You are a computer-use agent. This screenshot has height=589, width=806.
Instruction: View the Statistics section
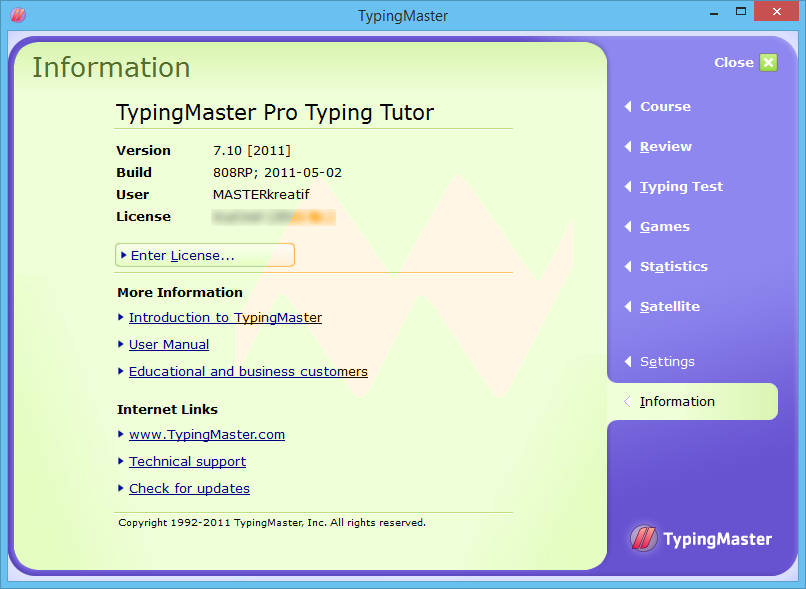click(673, 267)
